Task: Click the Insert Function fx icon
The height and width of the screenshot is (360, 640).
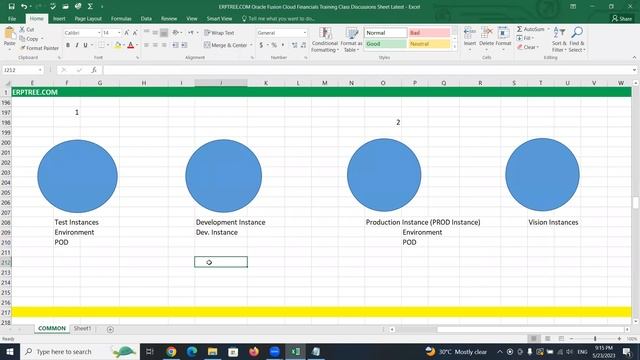Action: coord(93,70)
